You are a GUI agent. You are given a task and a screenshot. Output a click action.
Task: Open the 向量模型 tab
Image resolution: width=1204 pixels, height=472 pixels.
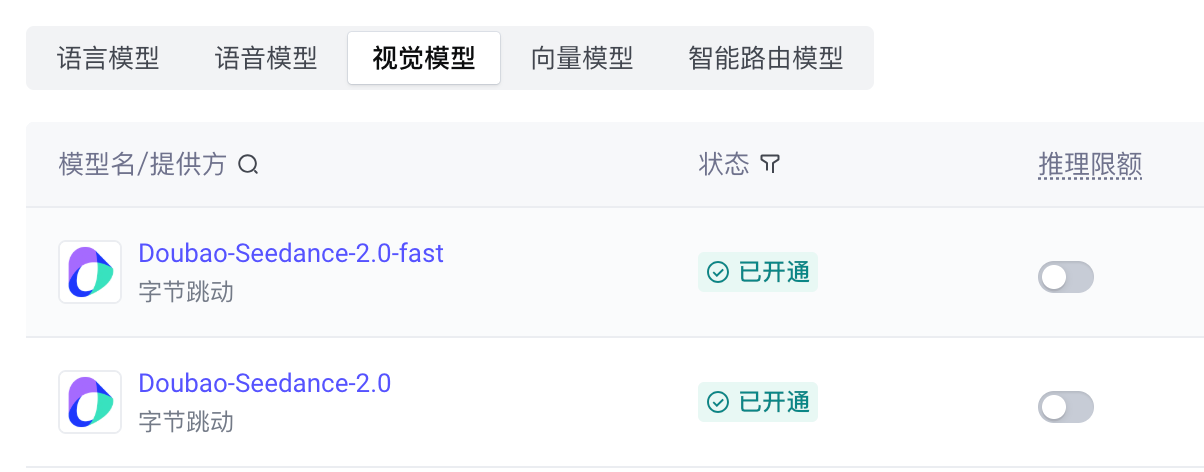[x=582, y=58]
